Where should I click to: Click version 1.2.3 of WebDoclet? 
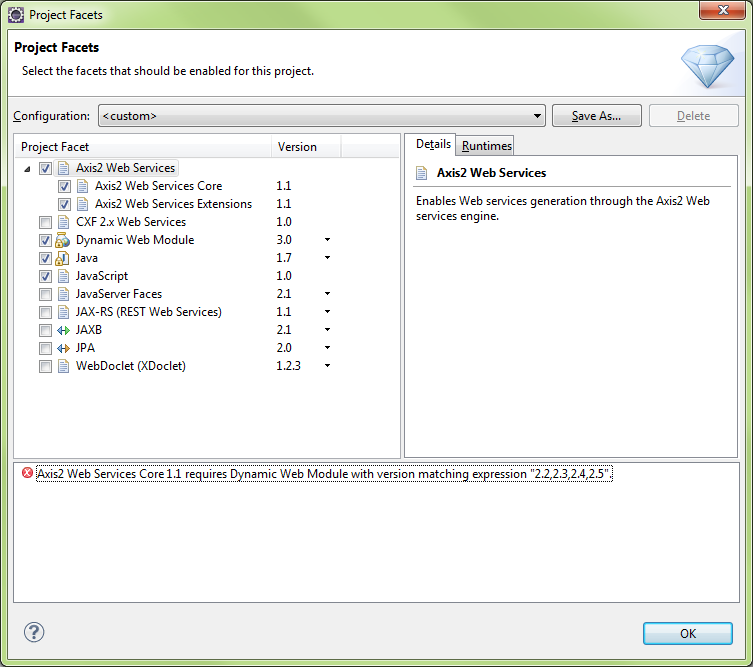point(288,366)
